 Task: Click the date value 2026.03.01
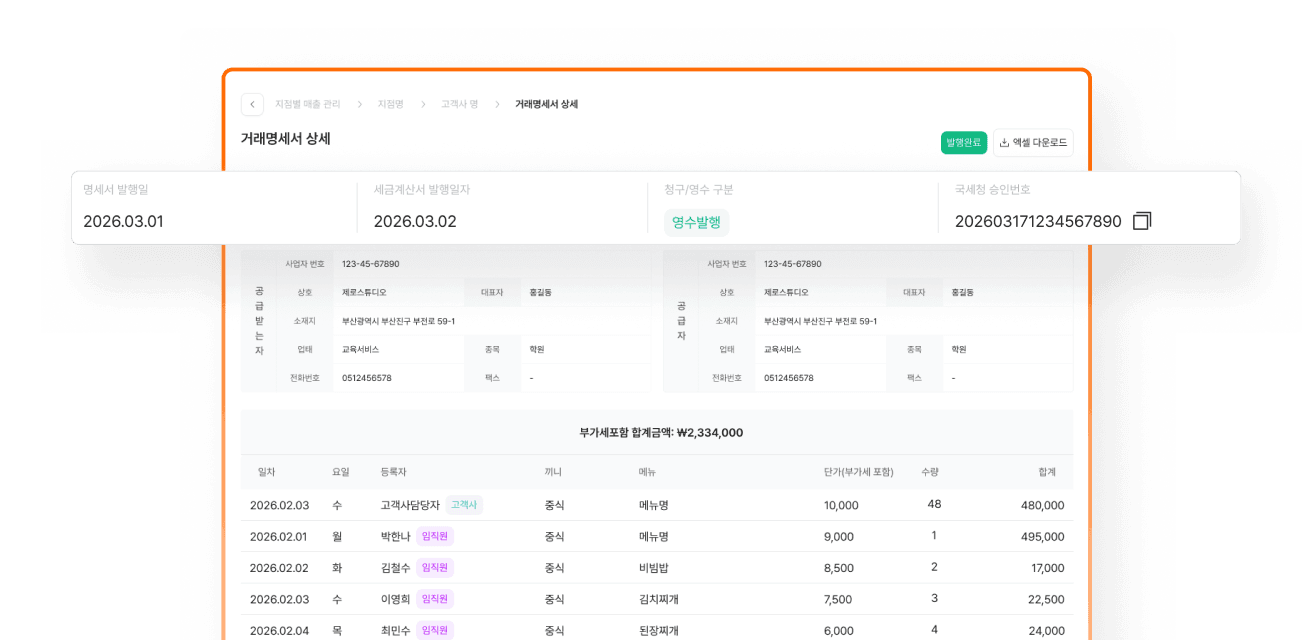pyautogui.click(x=123, y=222)
